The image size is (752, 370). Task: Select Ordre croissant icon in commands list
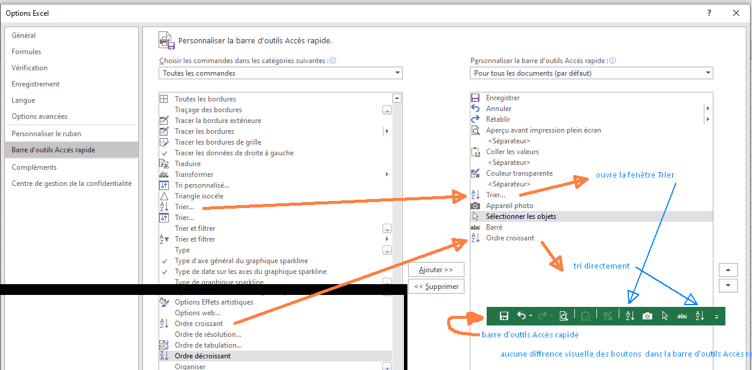coord(164,324)
